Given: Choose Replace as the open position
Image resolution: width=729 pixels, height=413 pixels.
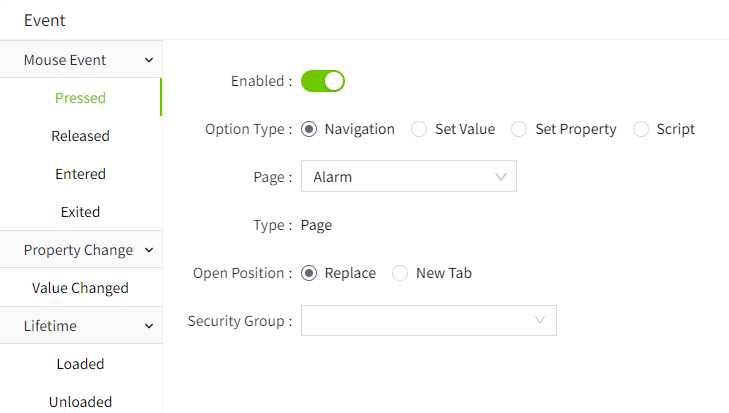Looking at the screenshot, I should click(x=309, y=273).
